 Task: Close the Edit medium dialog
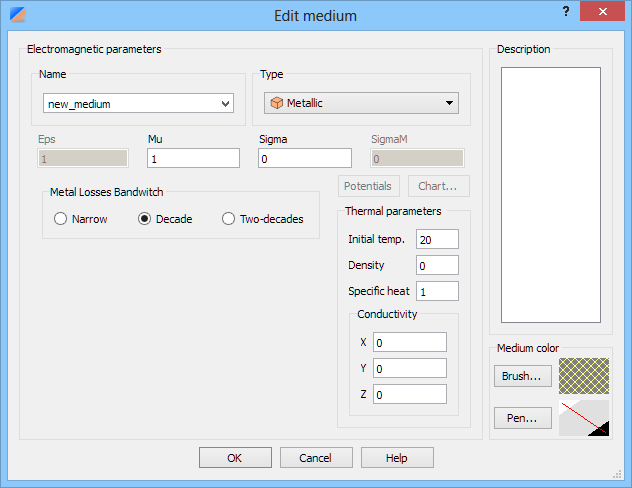pos(602,11)
